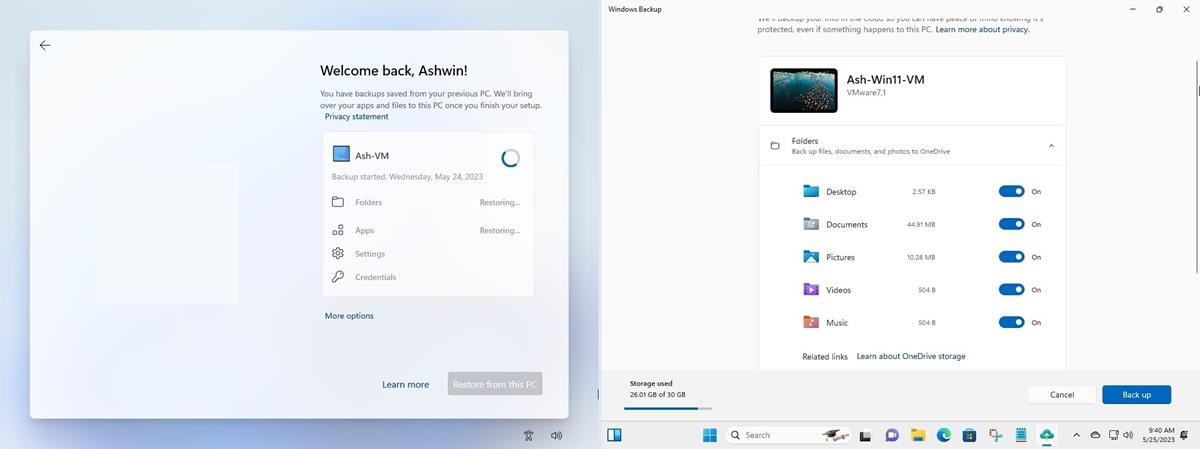Turn off Pictures folder backup toggle

tap(1011, 257)
